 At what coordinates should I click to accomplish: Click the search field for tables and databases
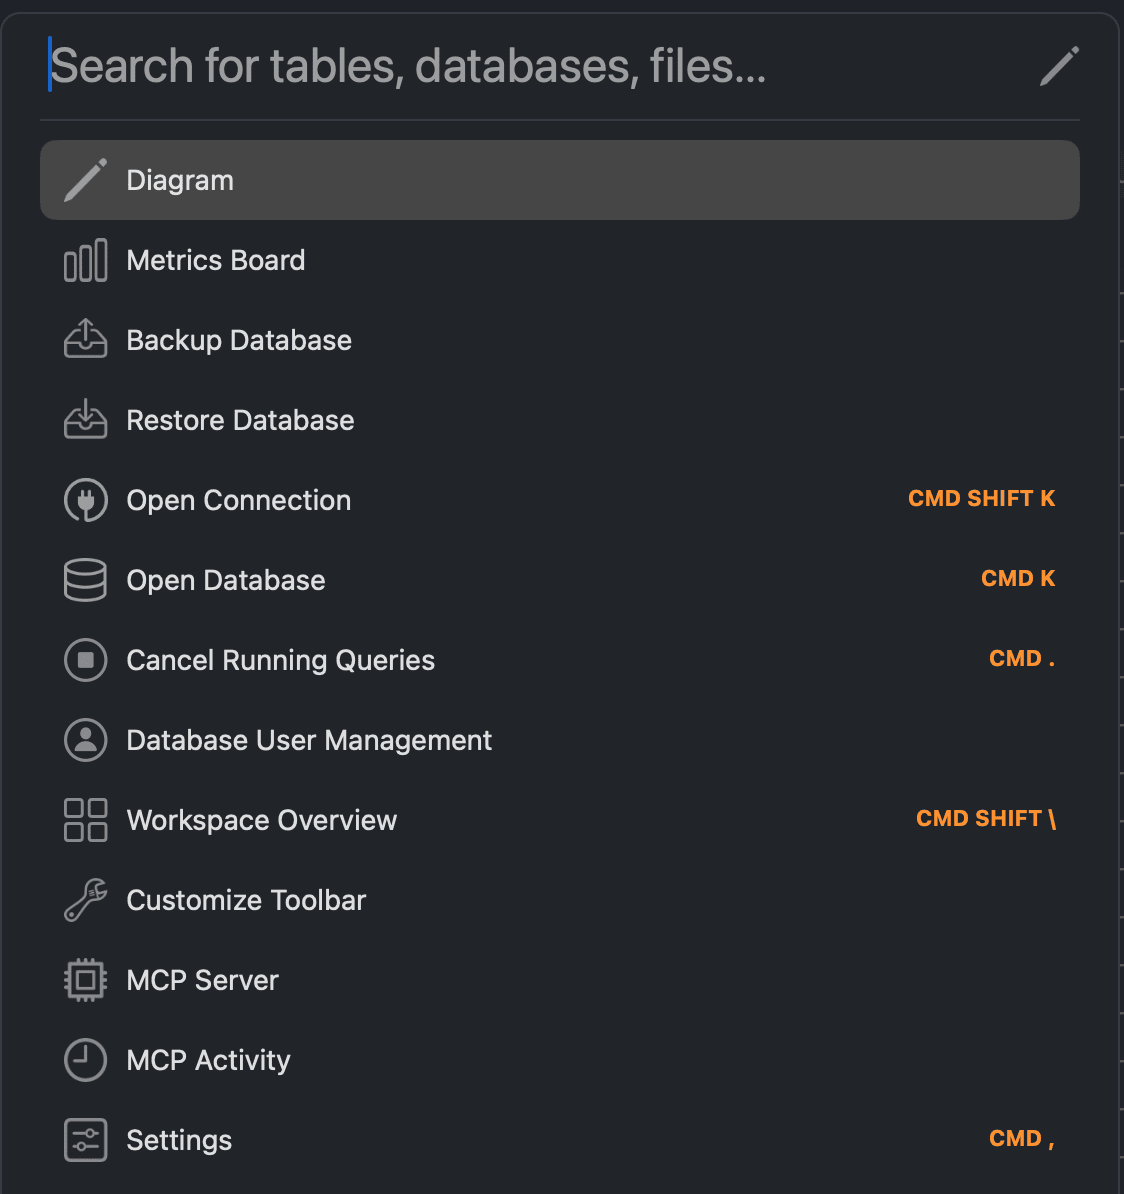pos(533,65)
